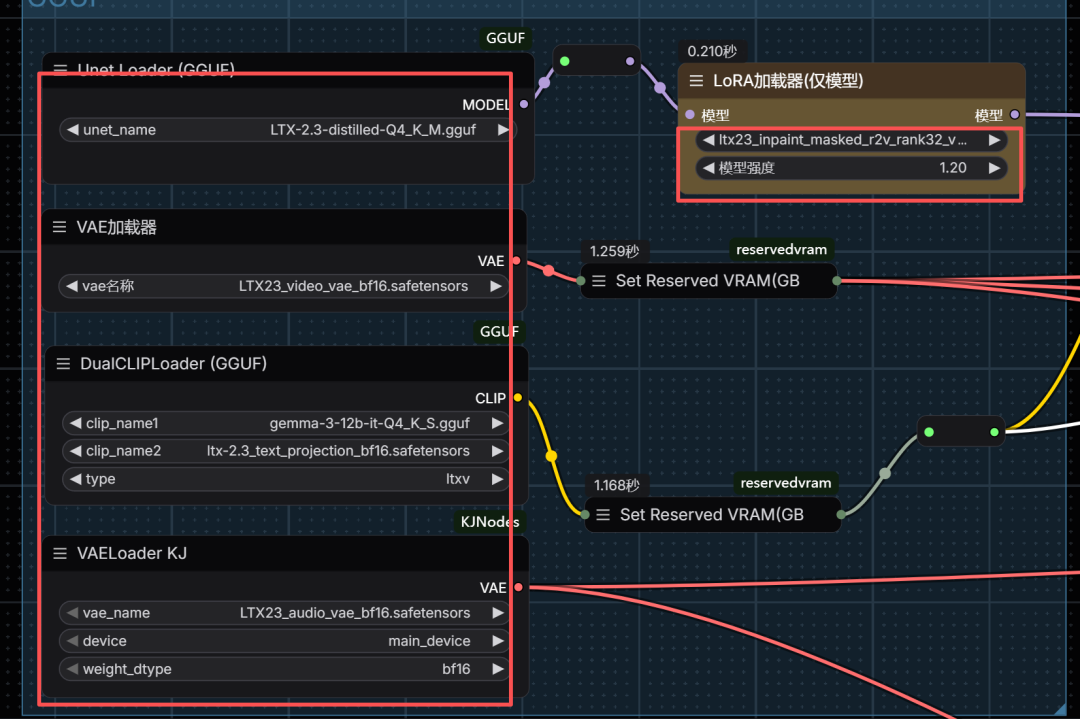Step clip_name2 backward with left arrow
This screenshot has width=1080, height=719.
[75, 451]
